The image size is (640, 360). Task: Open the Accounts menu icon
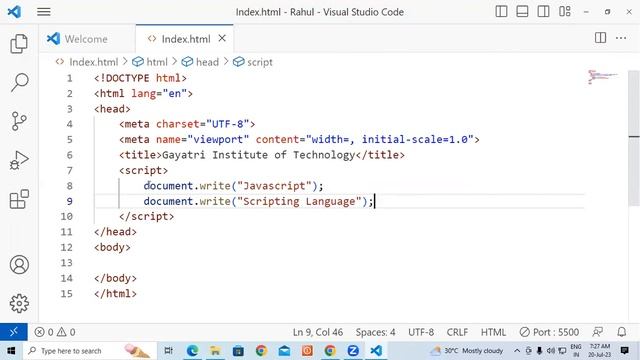(19, 264)
